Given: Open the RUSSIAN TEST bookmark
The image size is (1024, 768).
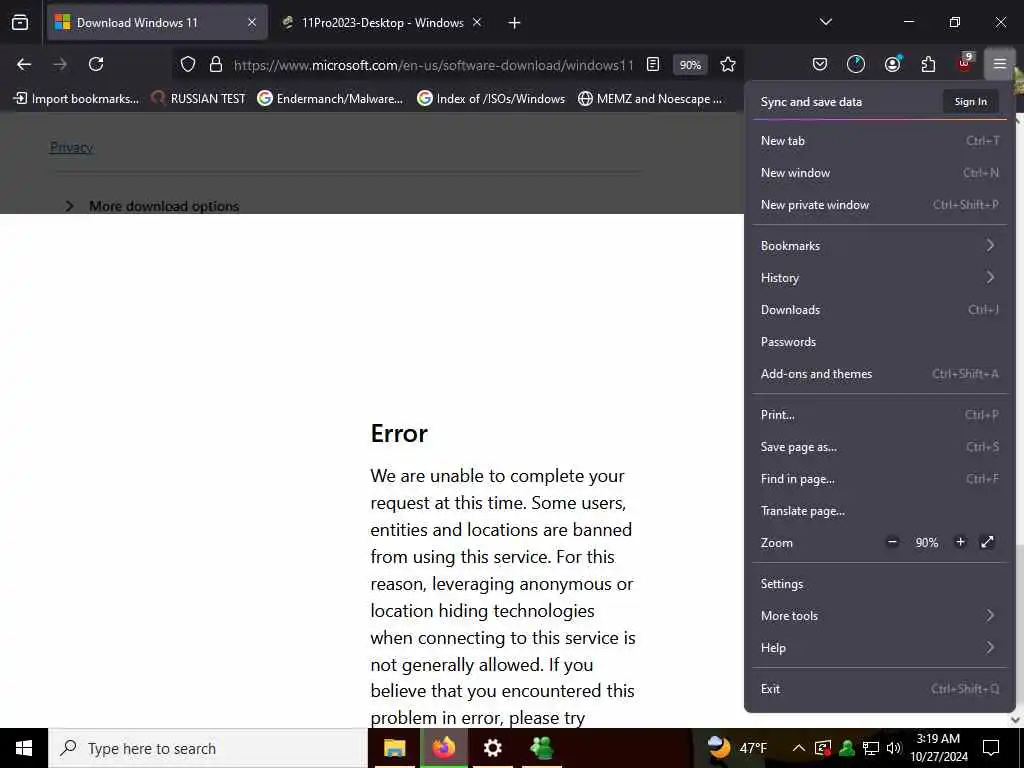Looking at the screenshot, I should (198, 99).
